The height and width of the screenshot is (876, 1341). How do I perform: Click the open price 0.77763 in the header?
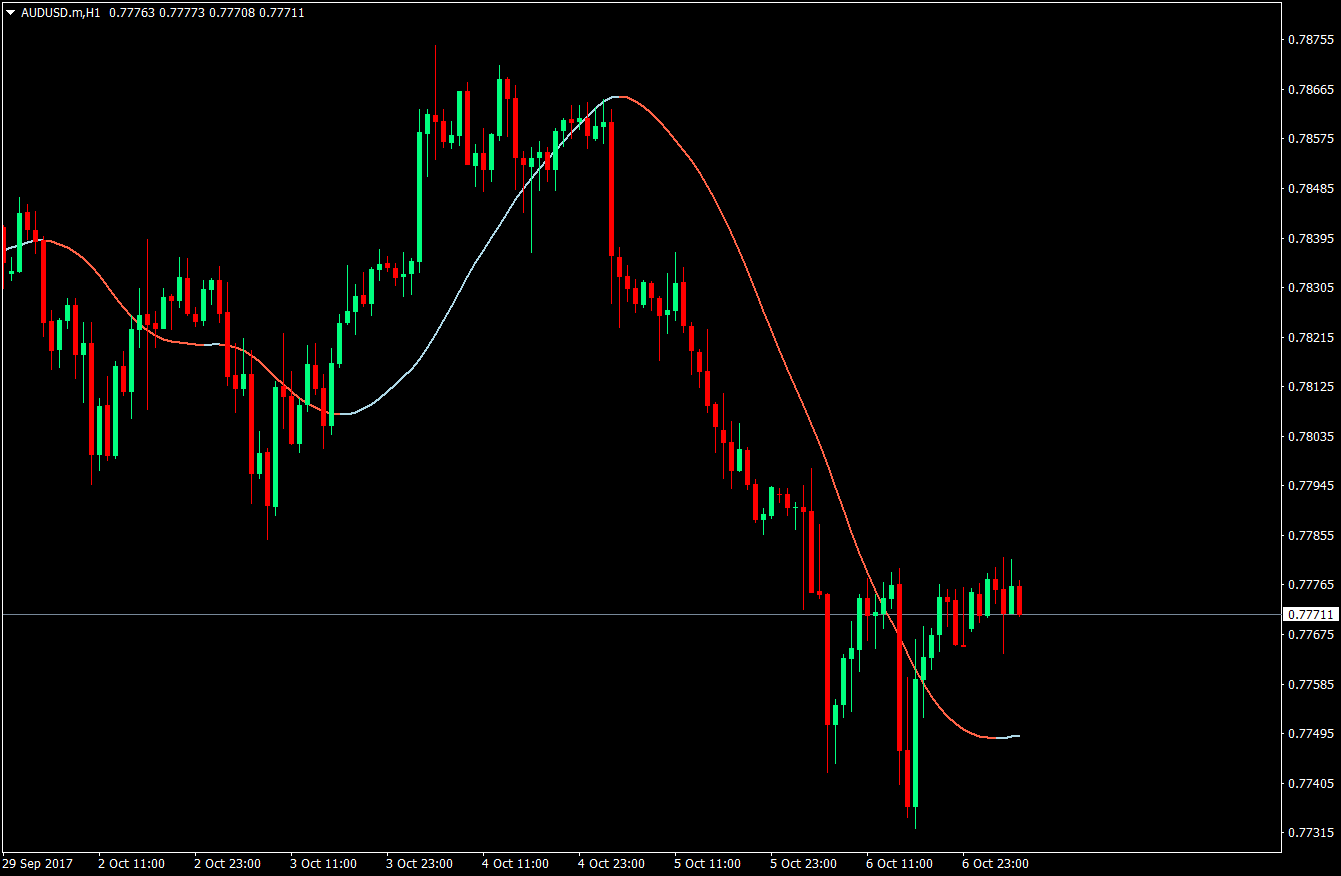(131, 13)
